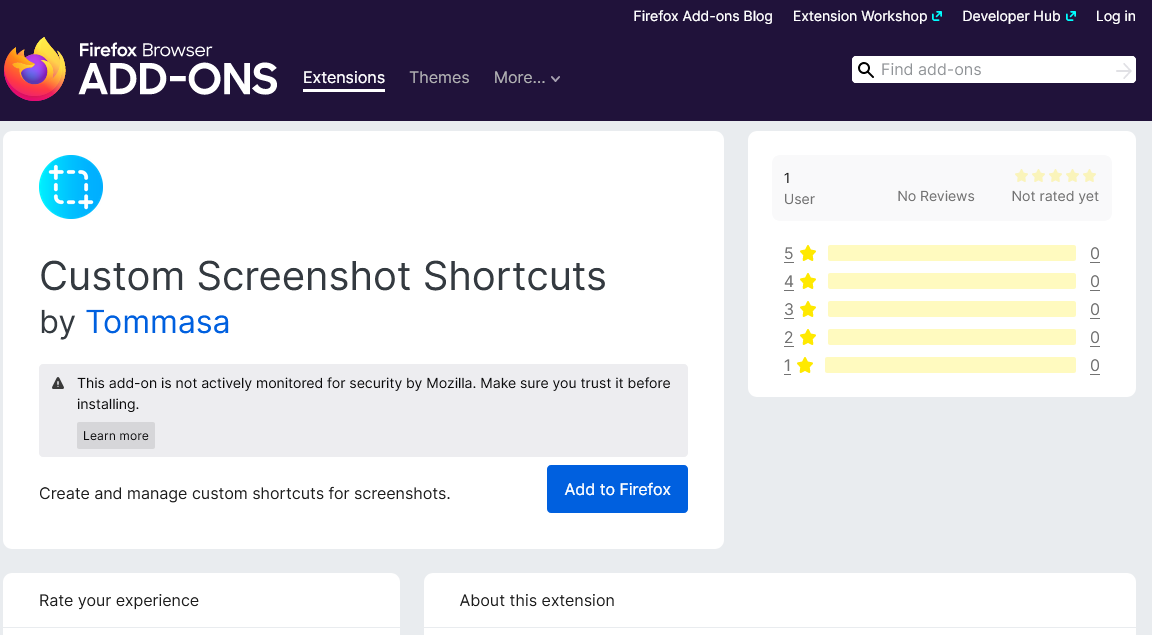
Task: Click the Custom Screenshot Shortcuts extension icon
Action: pyautogui.click(x=71, y=187)
